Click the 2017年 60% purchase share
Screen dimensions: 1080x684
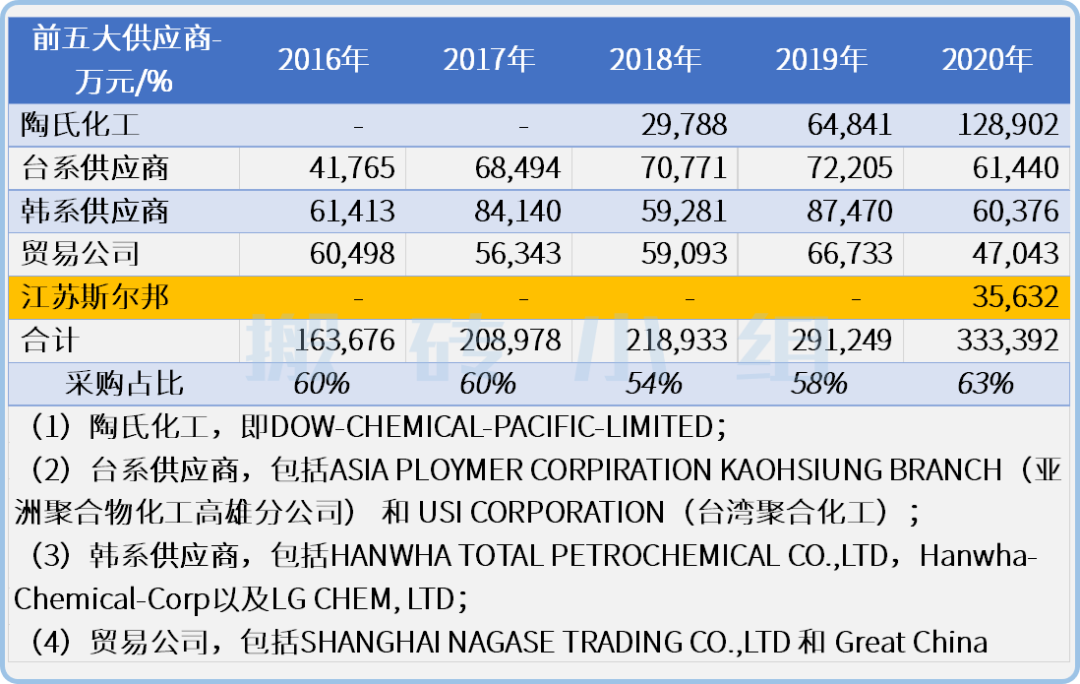coord(488,384)
